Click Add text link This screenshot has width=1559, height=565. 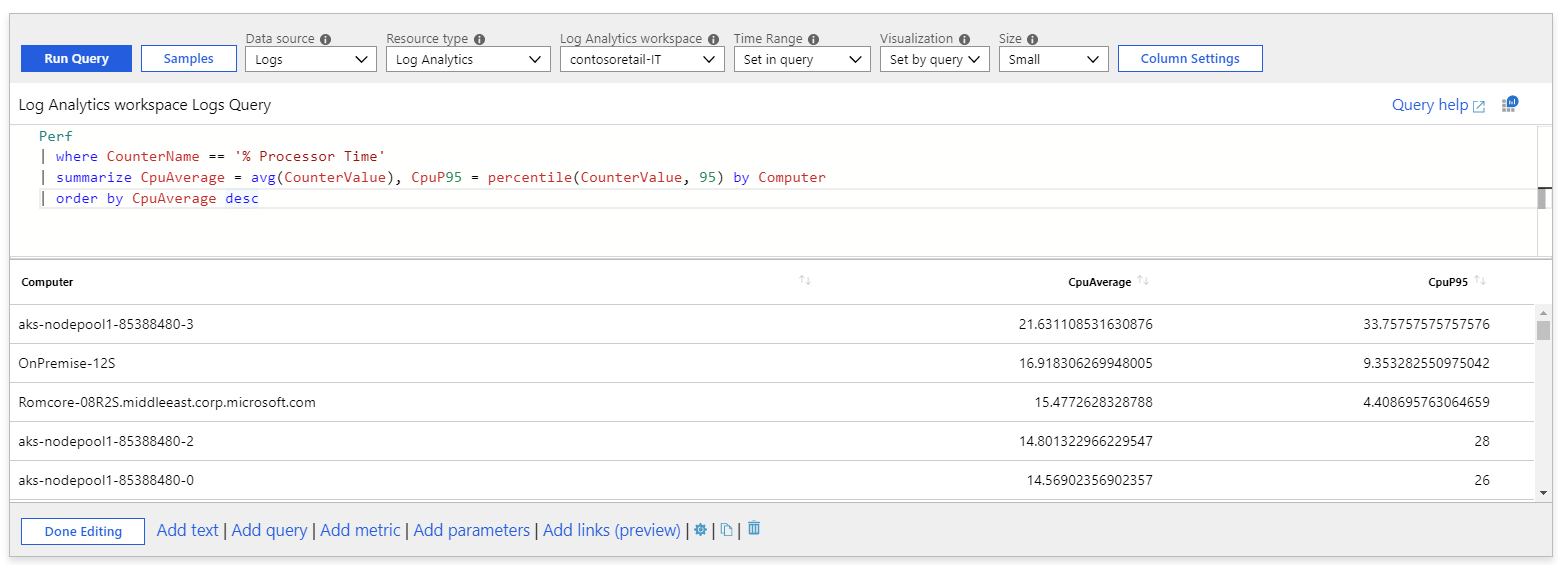187,530
